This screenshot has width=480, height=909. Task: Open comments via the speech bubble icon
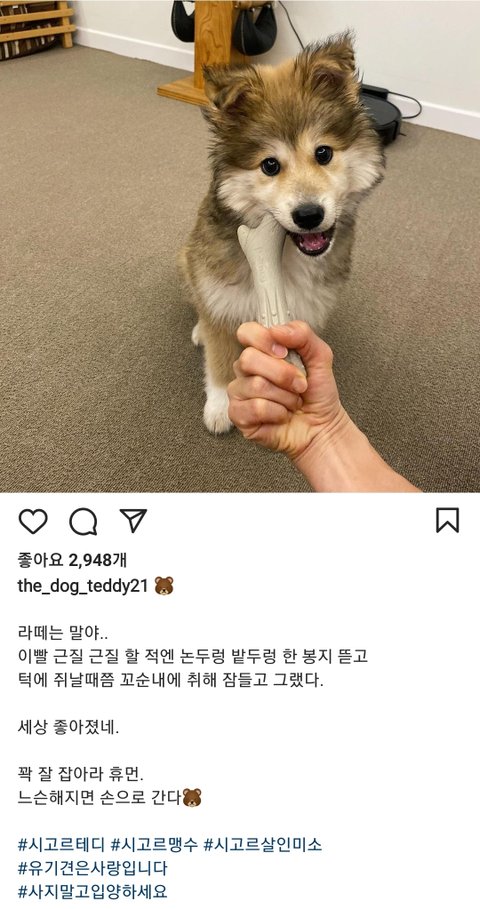click(x=83, y=521)
